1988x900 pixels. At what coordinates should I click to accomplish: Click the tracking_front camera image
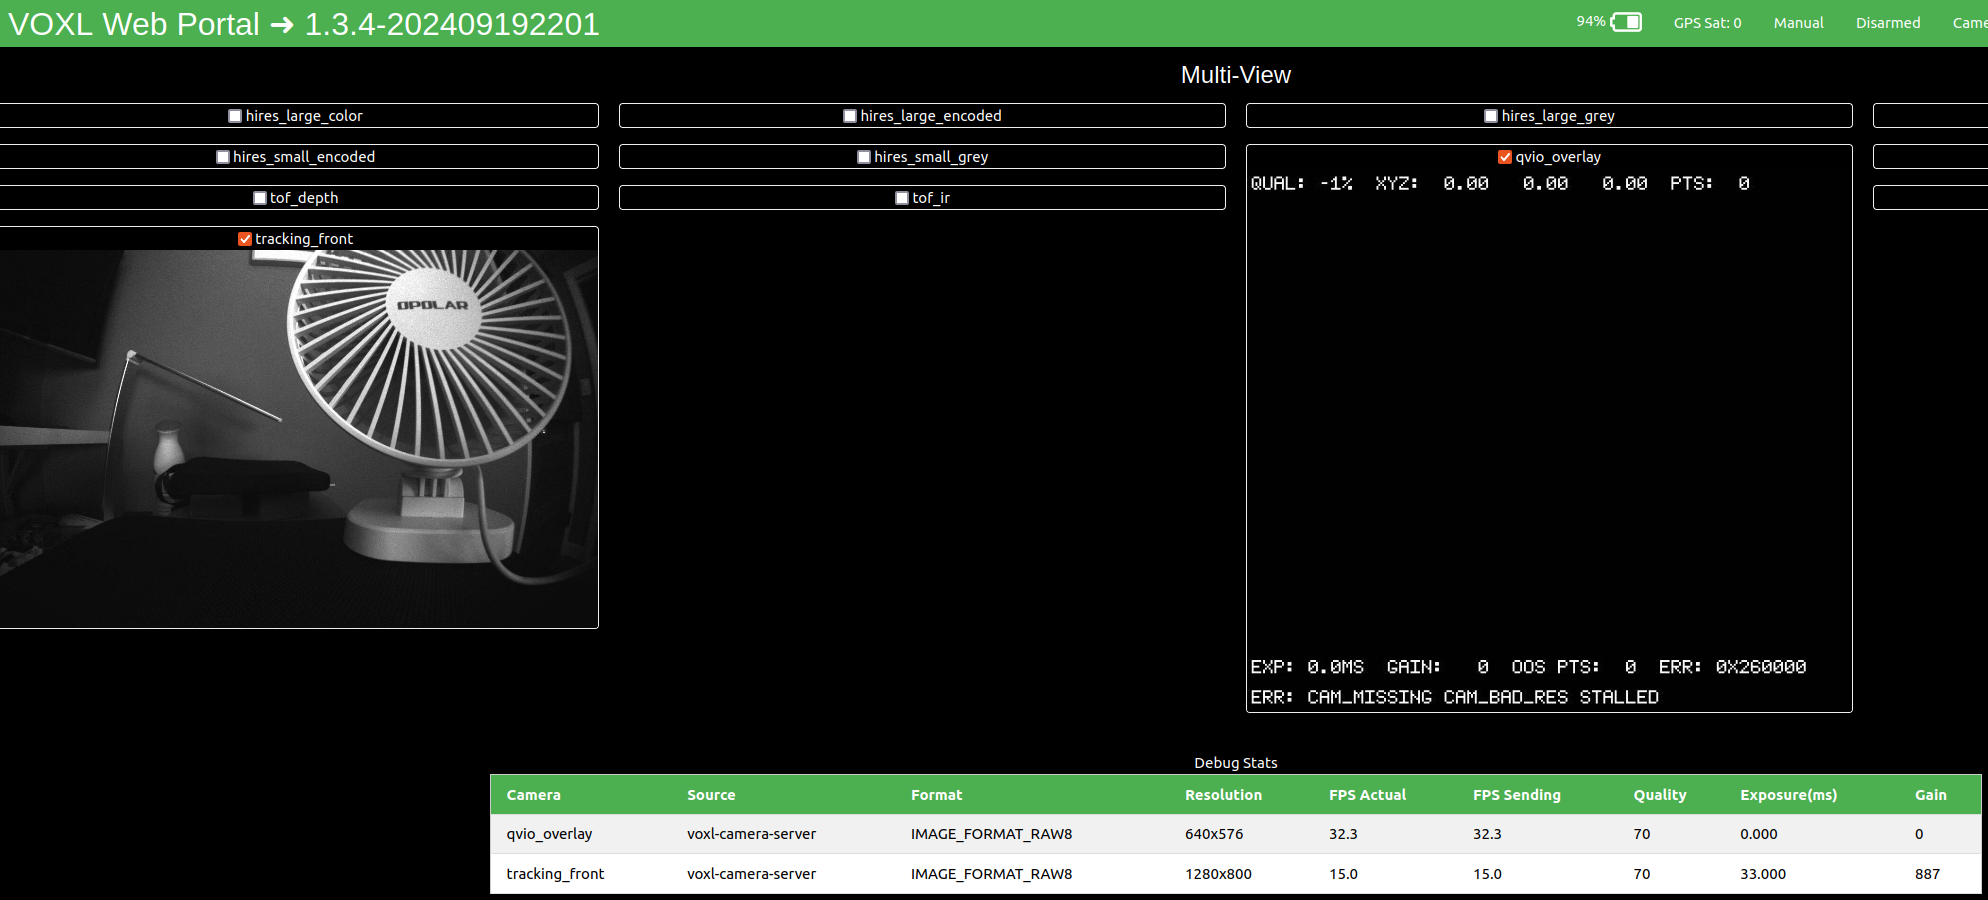(298, 439)
